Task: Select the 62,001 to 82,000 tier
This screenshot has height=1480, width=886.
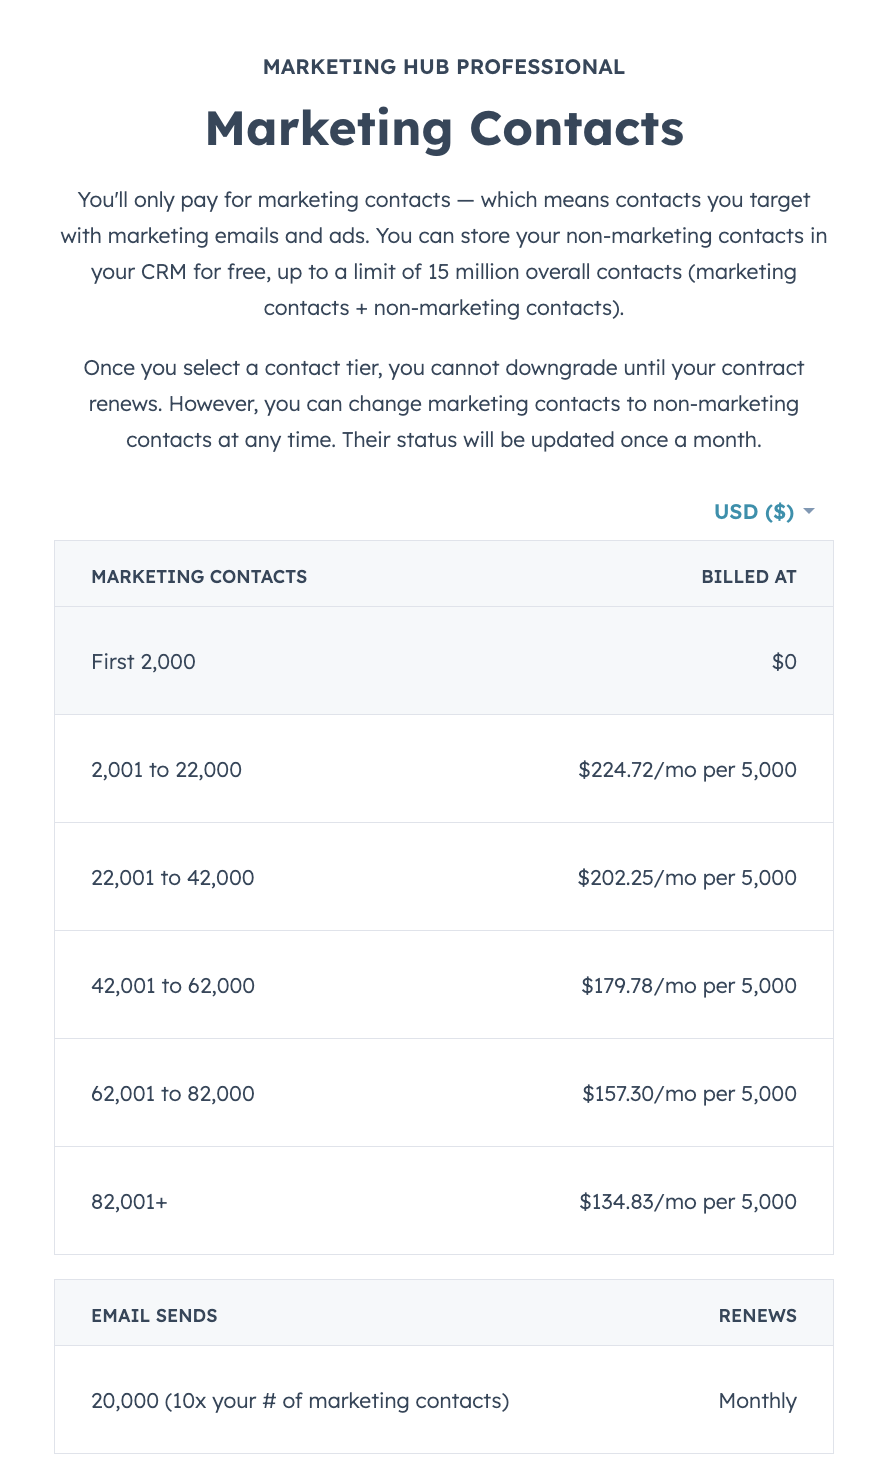Action: (x=172, y=1094)
